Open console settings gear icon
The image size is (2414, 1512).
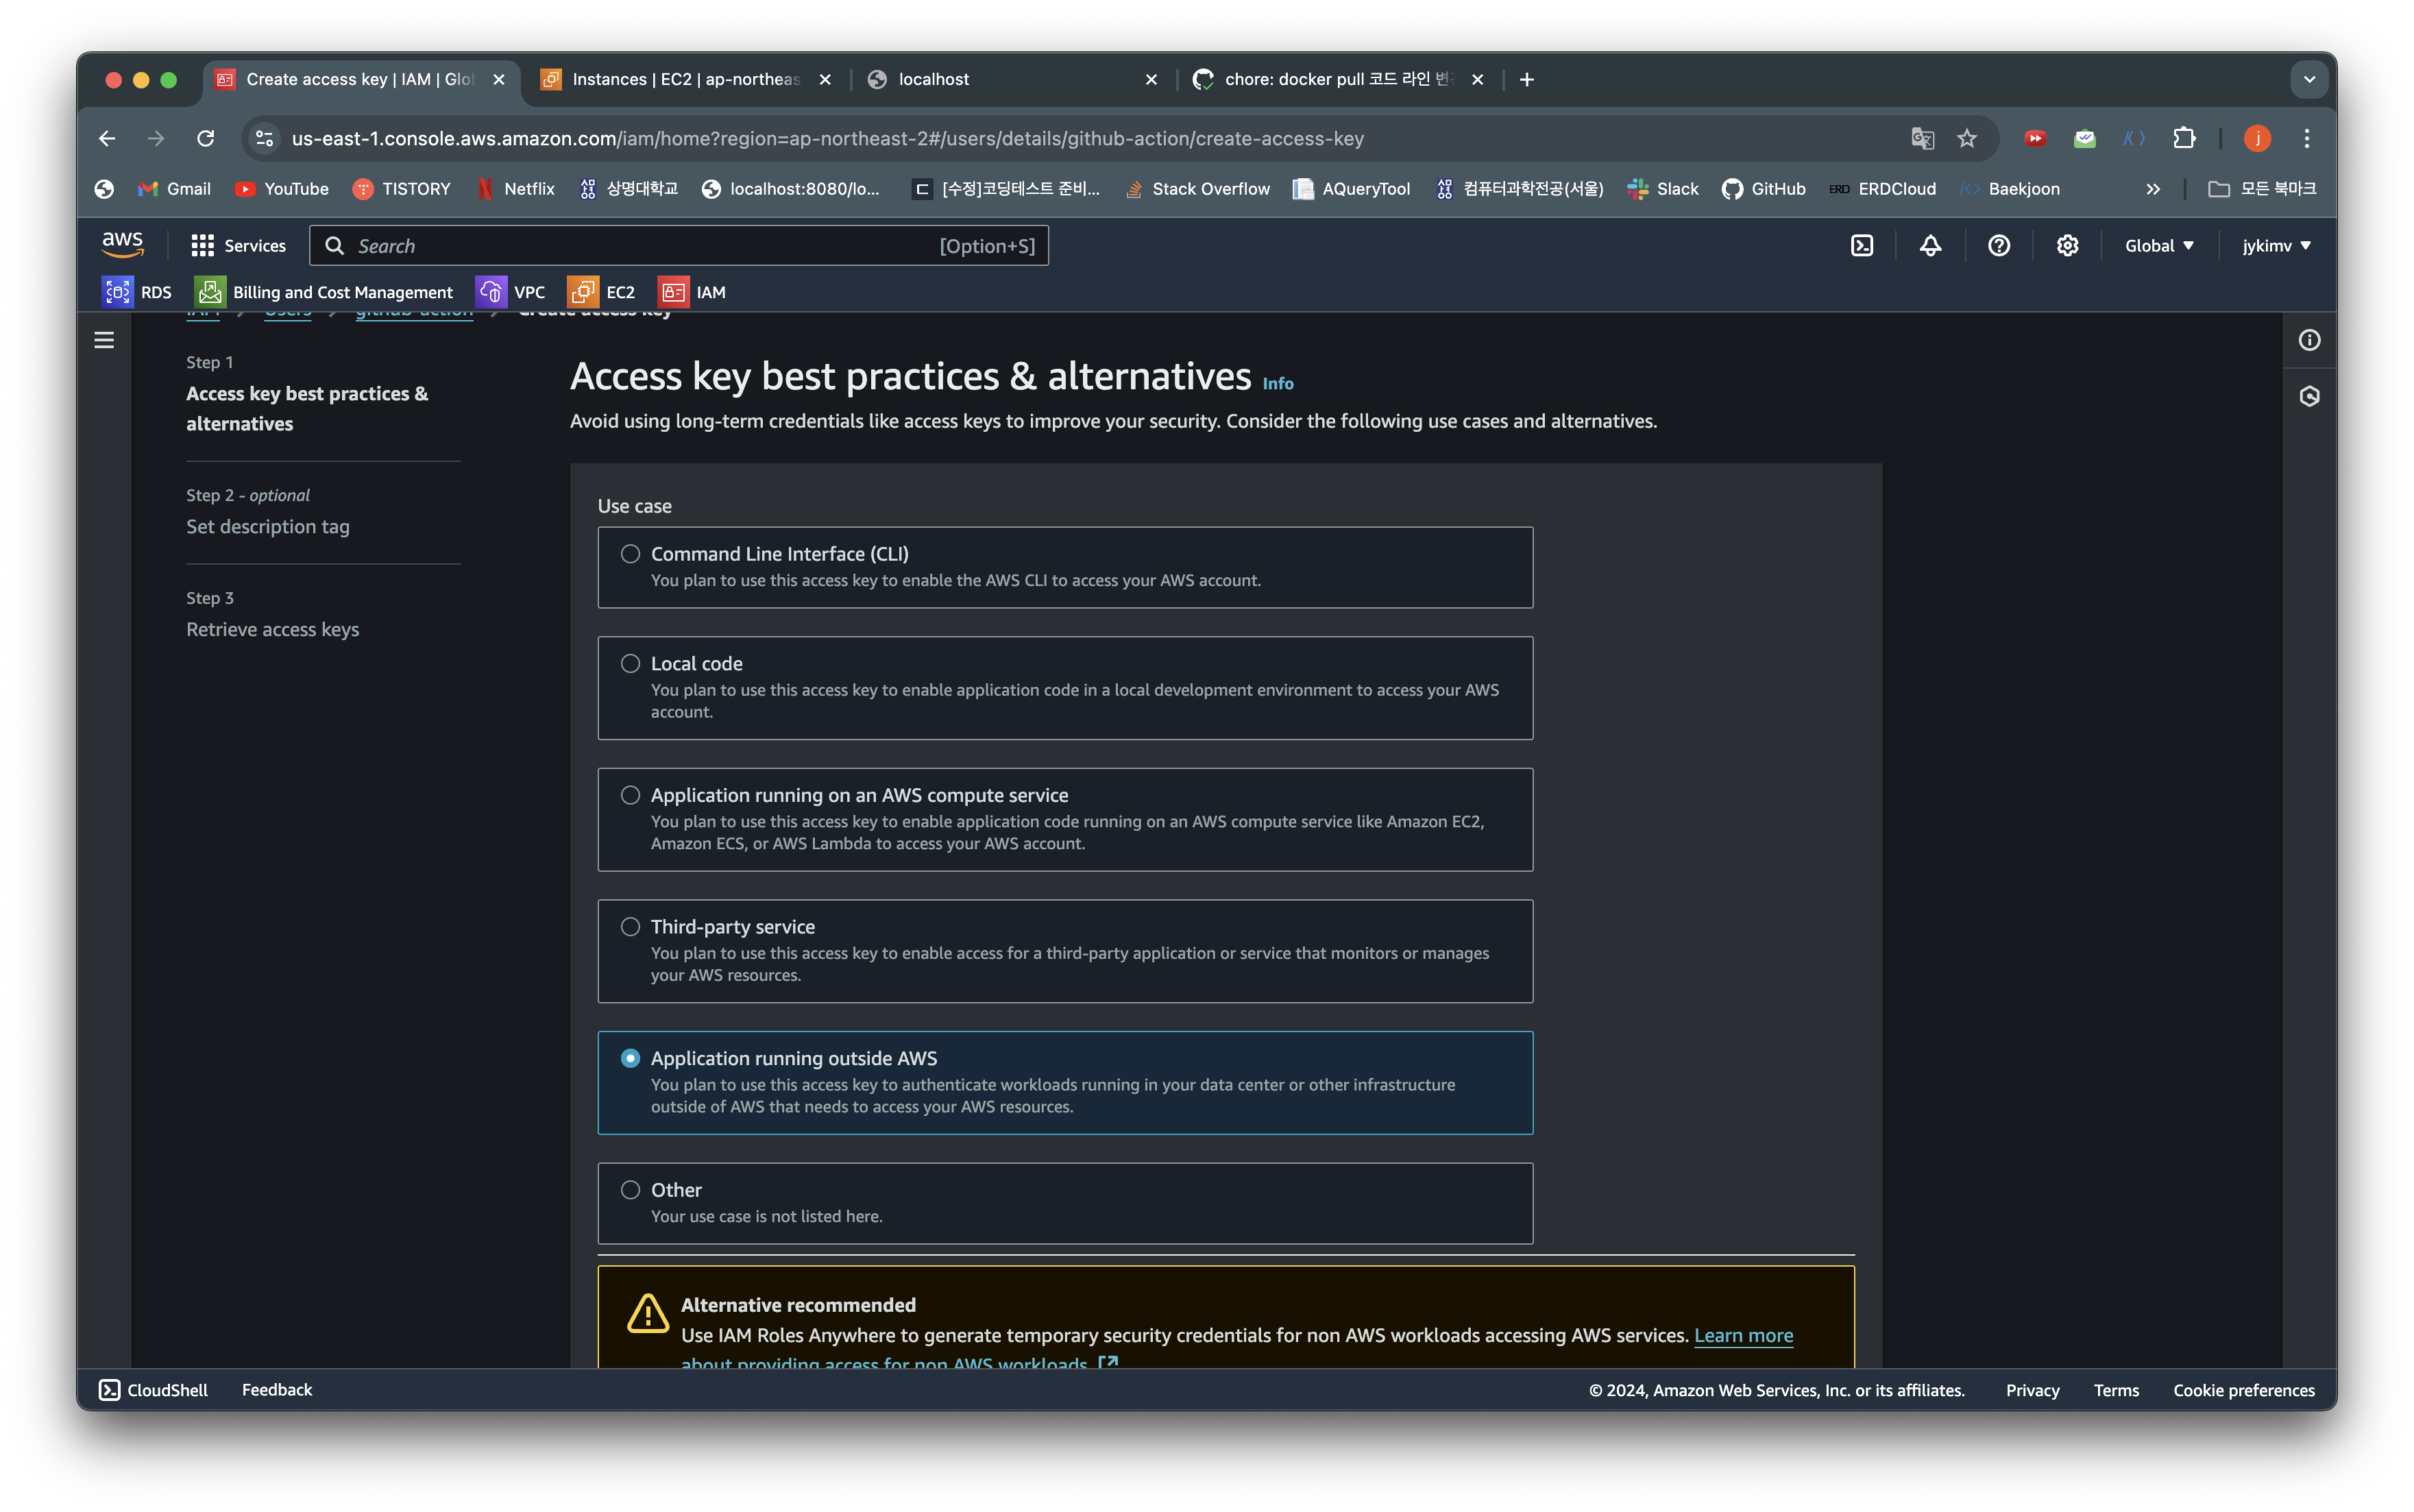coord(2067,246)
